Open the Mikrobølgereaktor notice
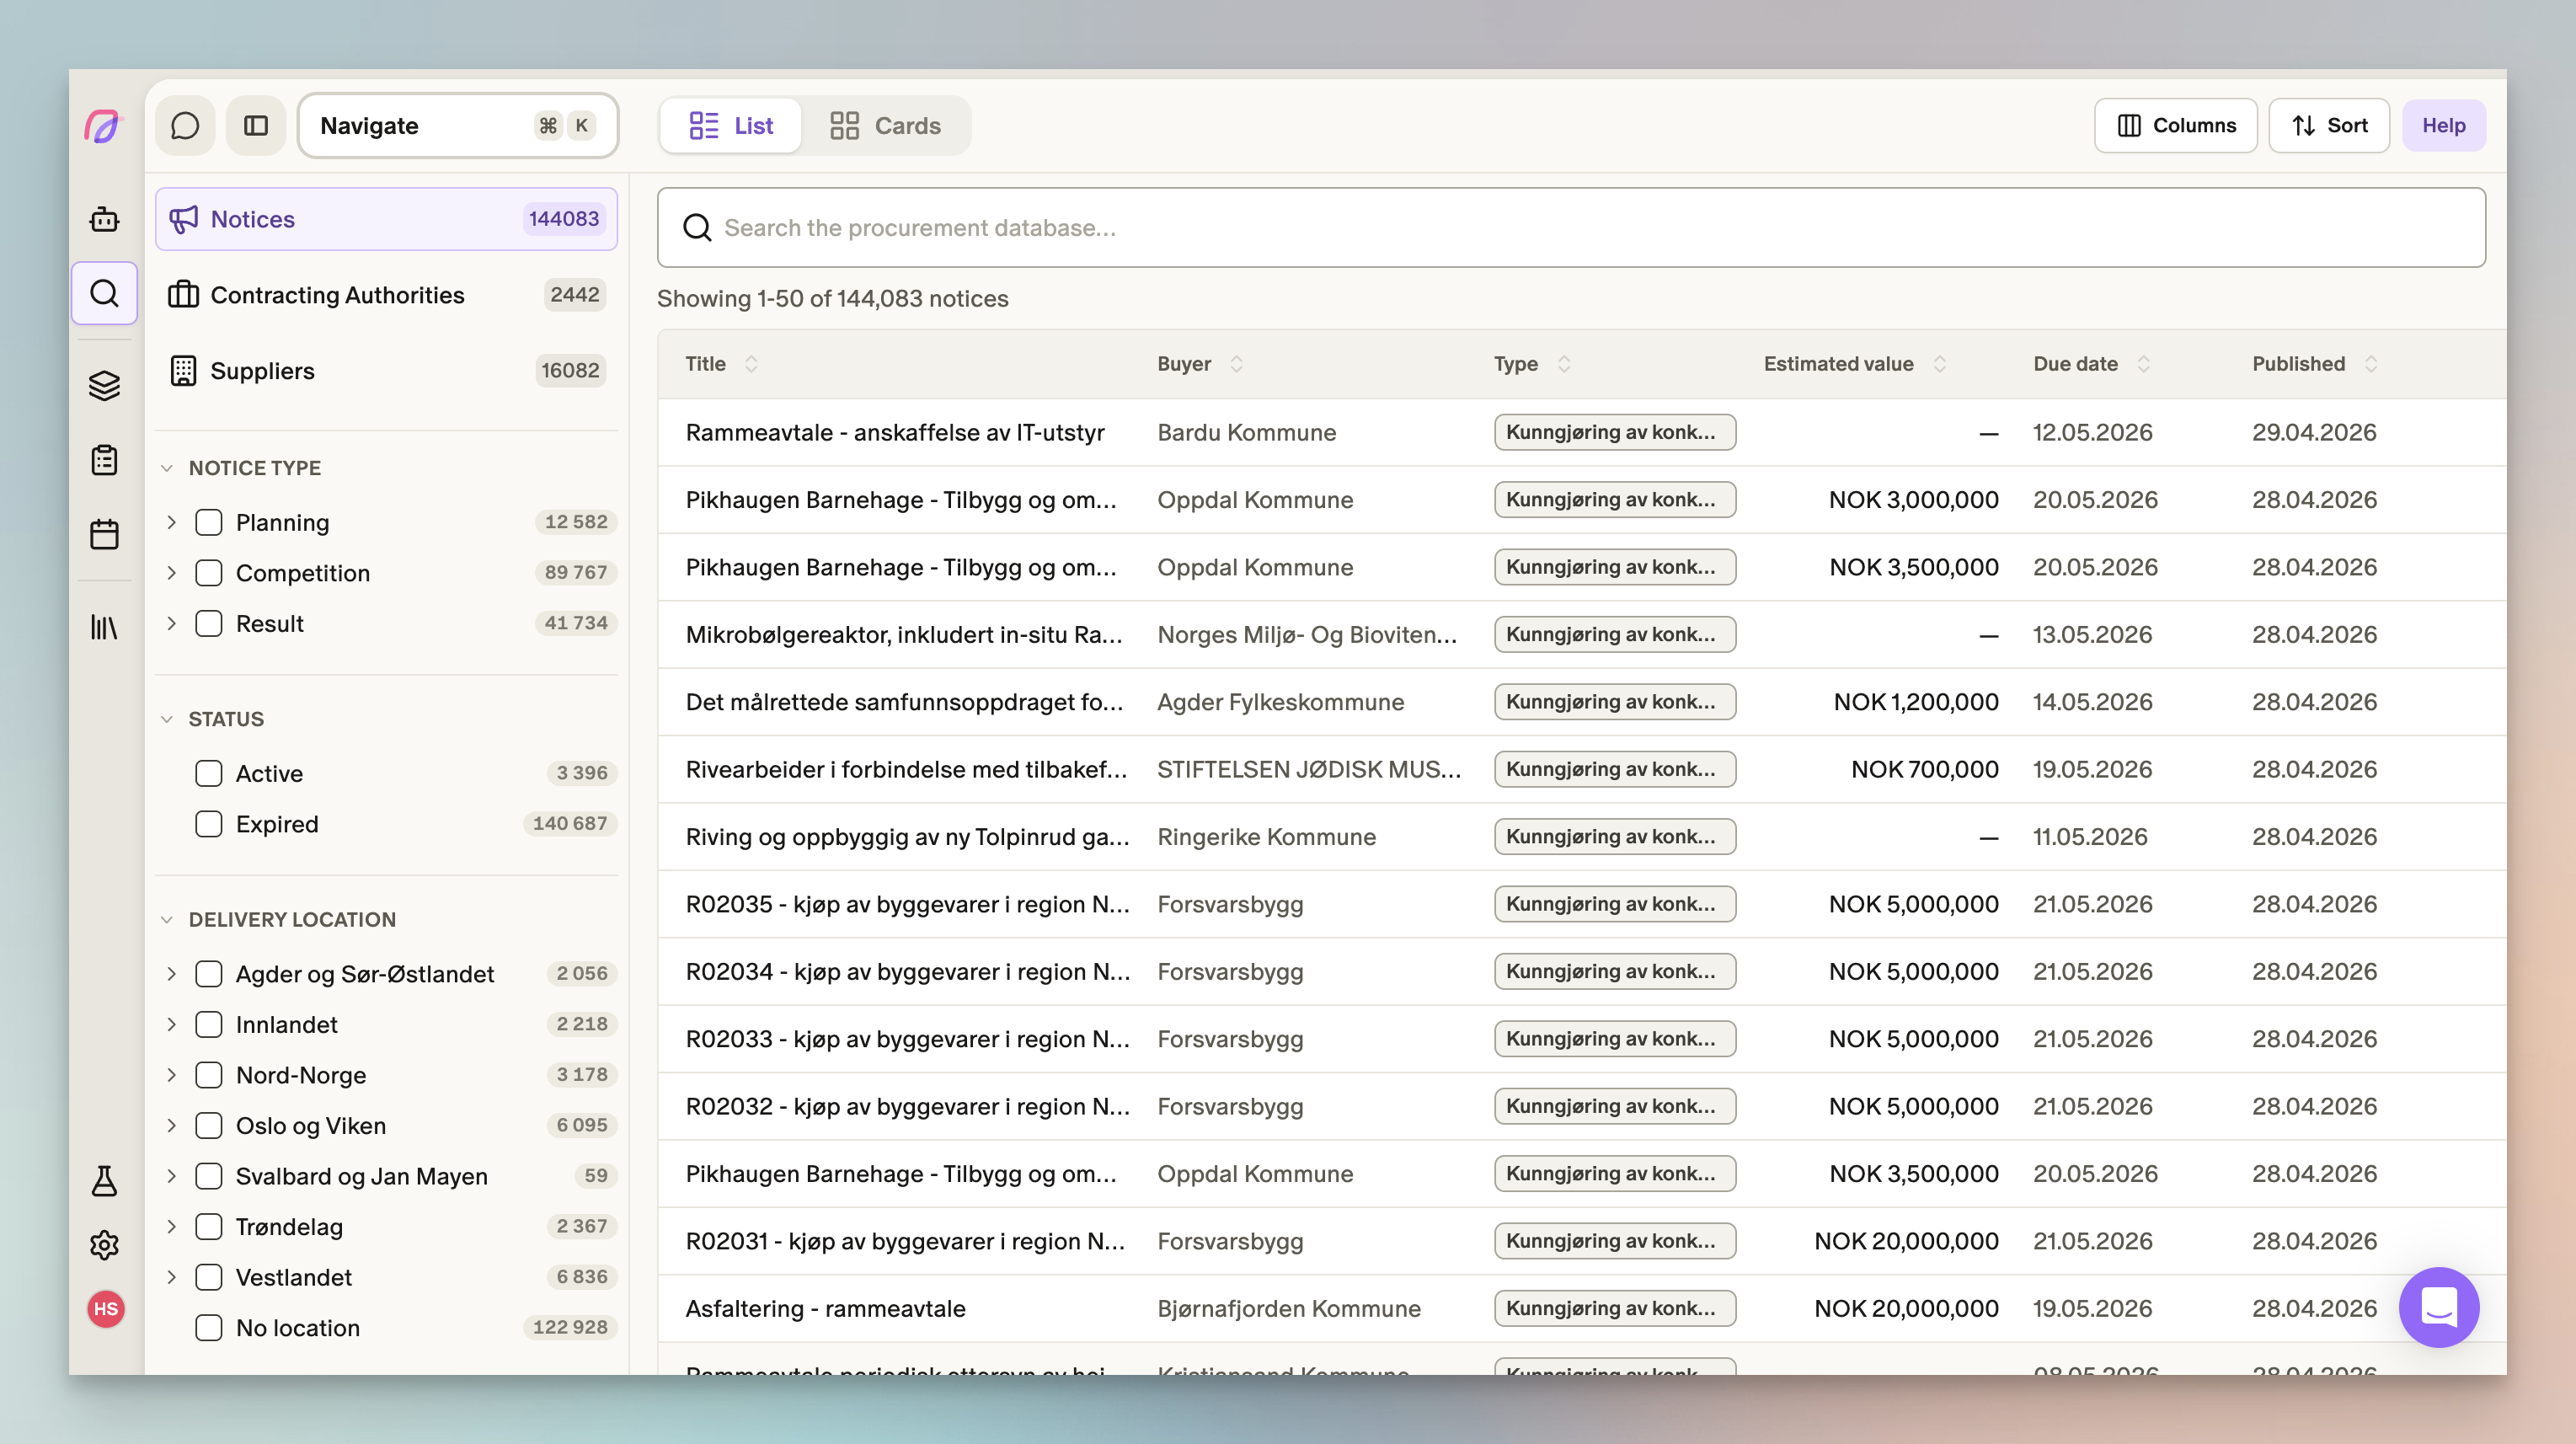Image resolution: width=2576 pixels, height=1444 pixels. [903, 635]
